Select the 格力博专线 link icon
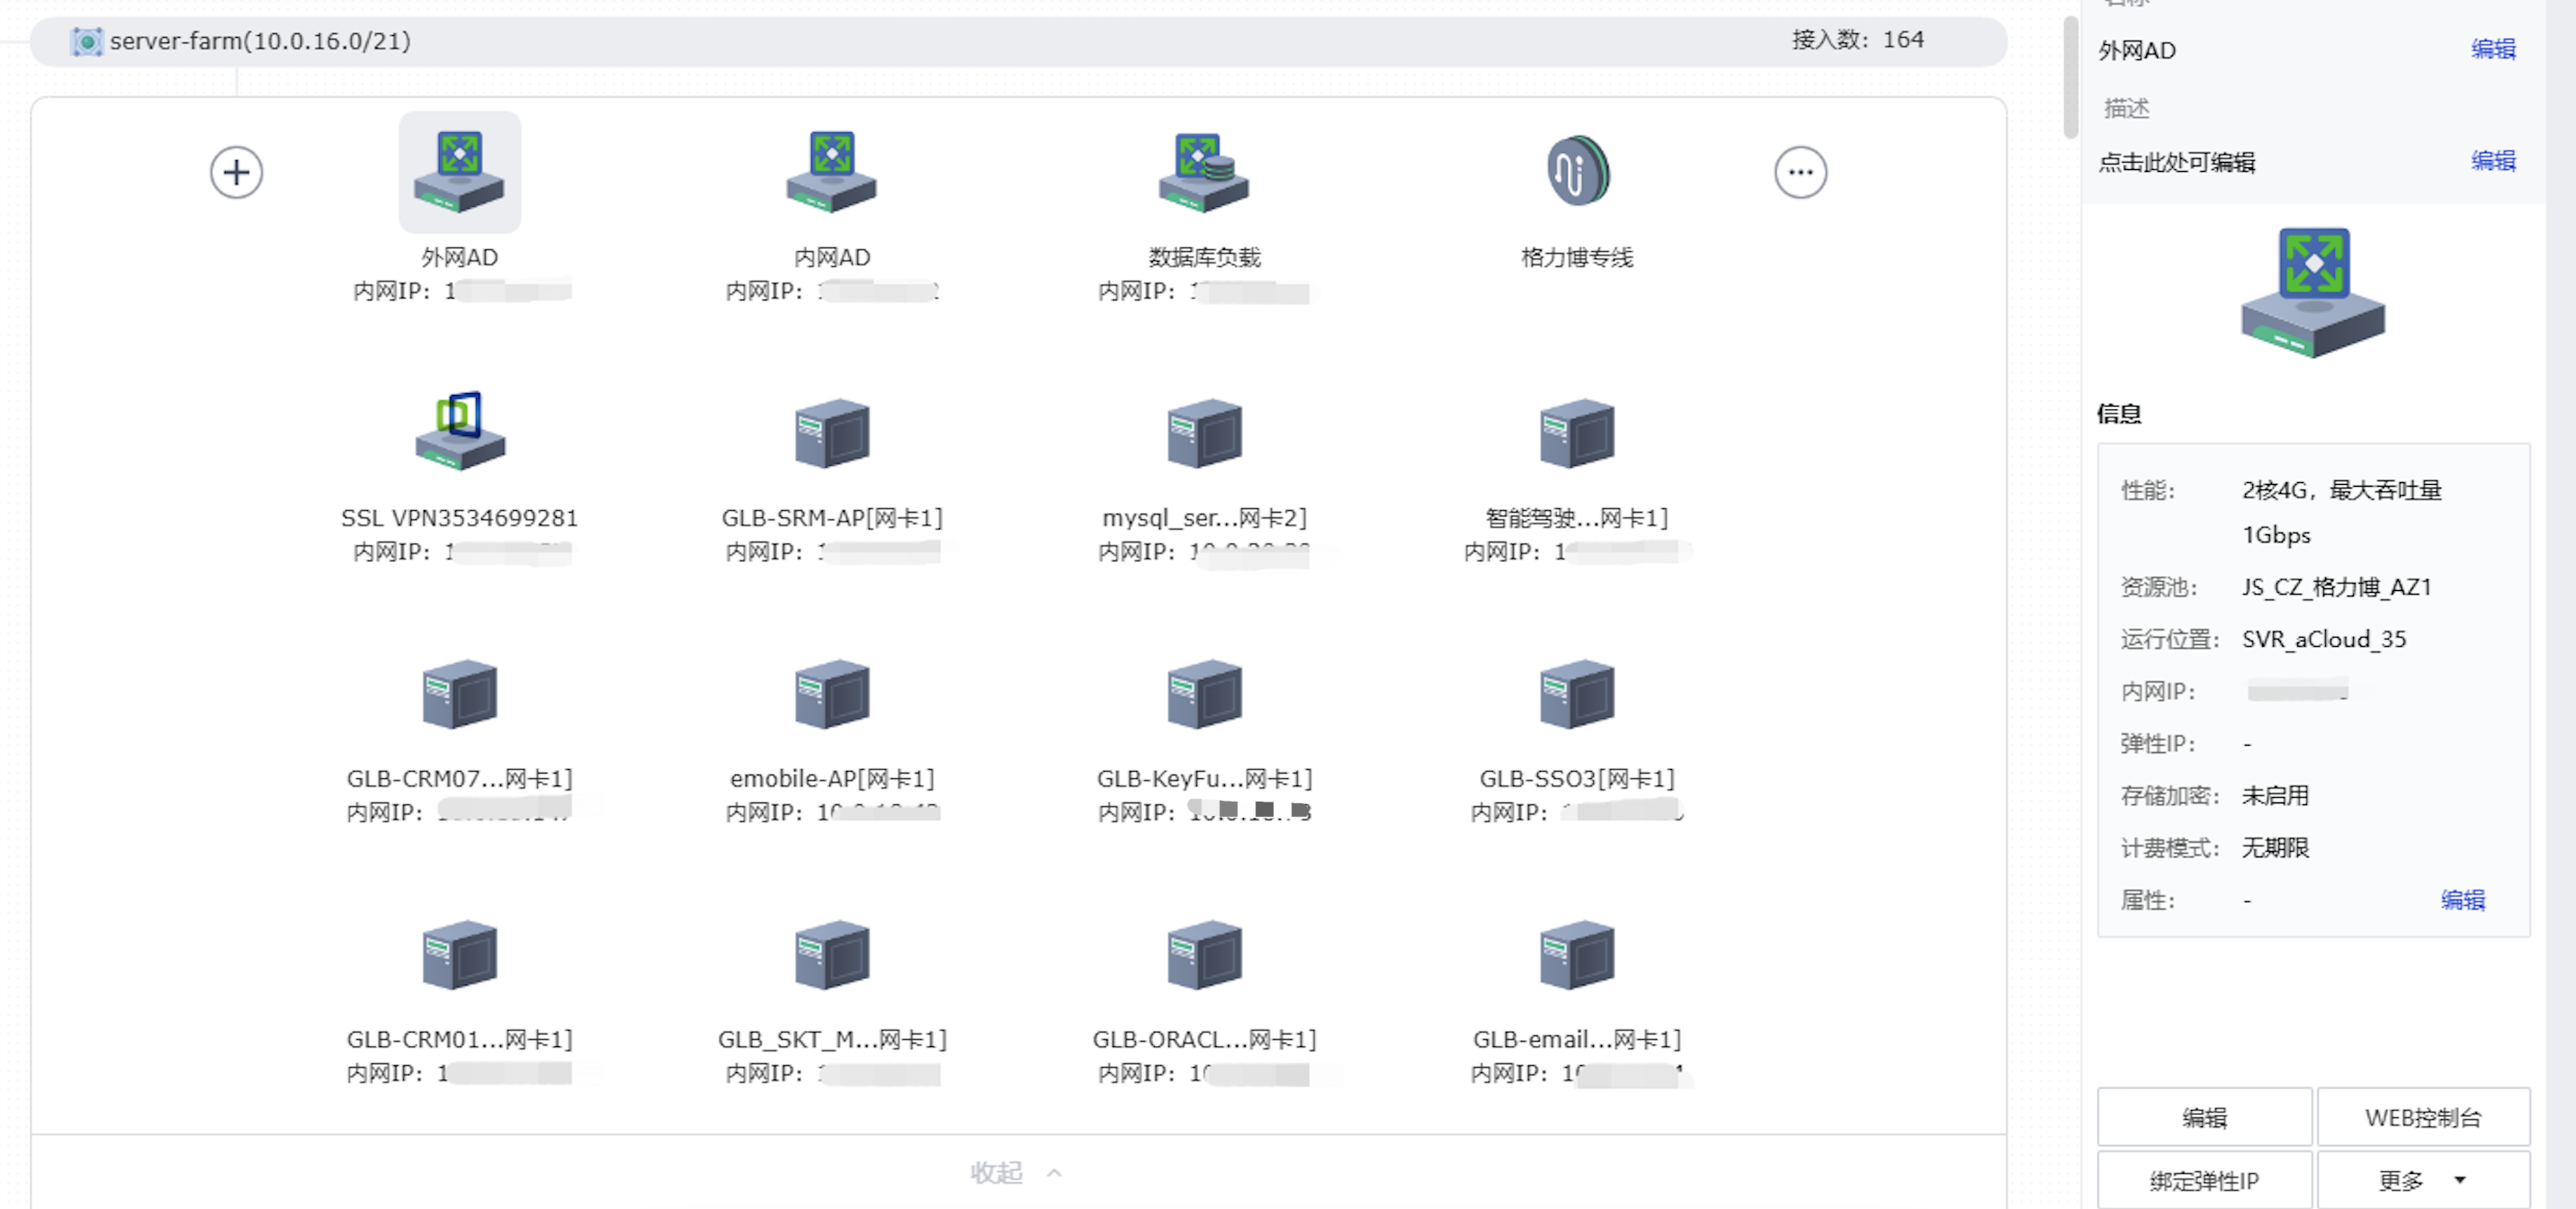2576x1209 pixels. pos(1577,171)
